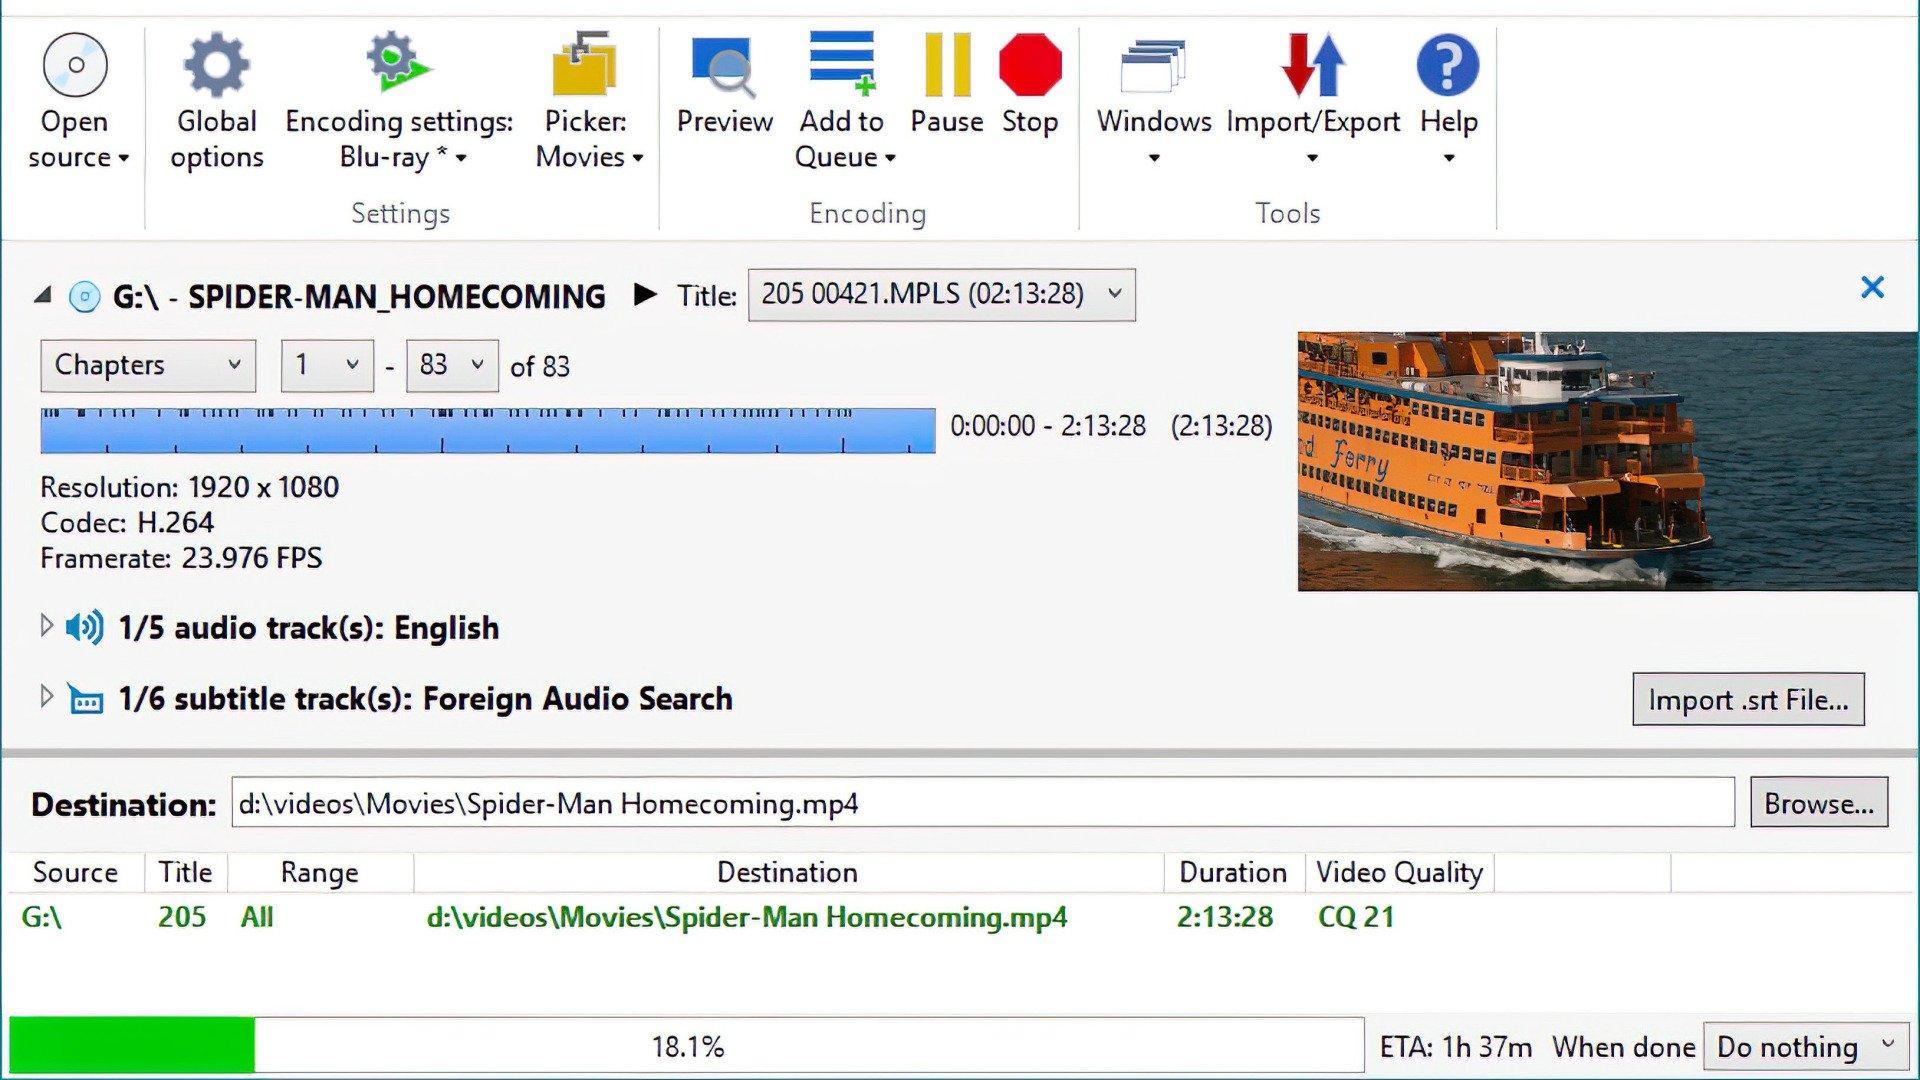1920x1080 pixels.
Task: Click the Codec: H.264 text
Action: pyautogui.click(x=127, y=522)
